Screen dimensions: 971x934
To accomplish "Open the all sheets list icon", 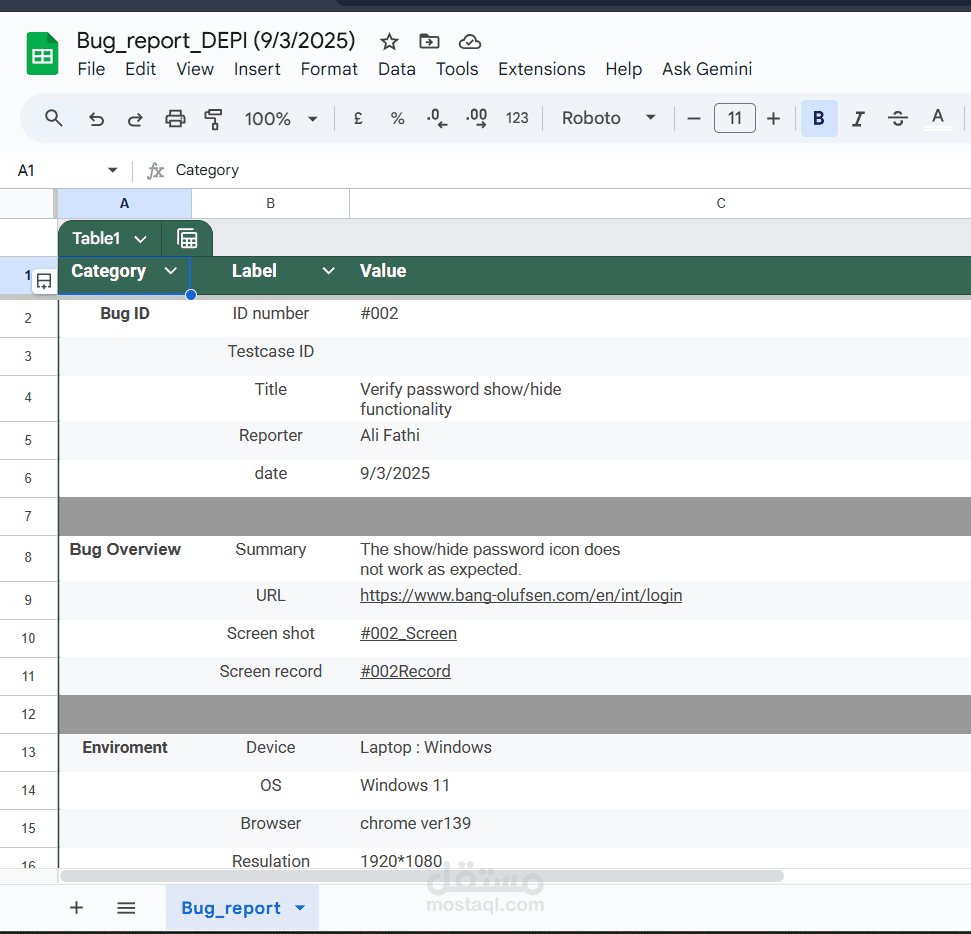I will coord(126,908).
